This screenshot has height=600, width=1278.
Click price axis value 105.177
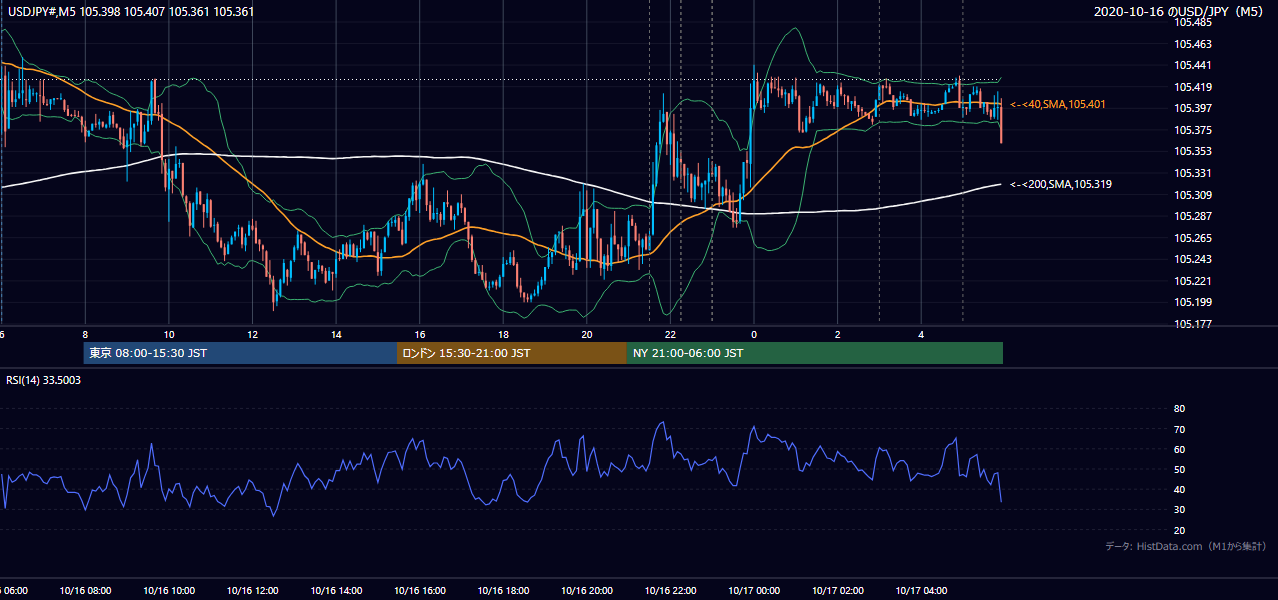1193,324
